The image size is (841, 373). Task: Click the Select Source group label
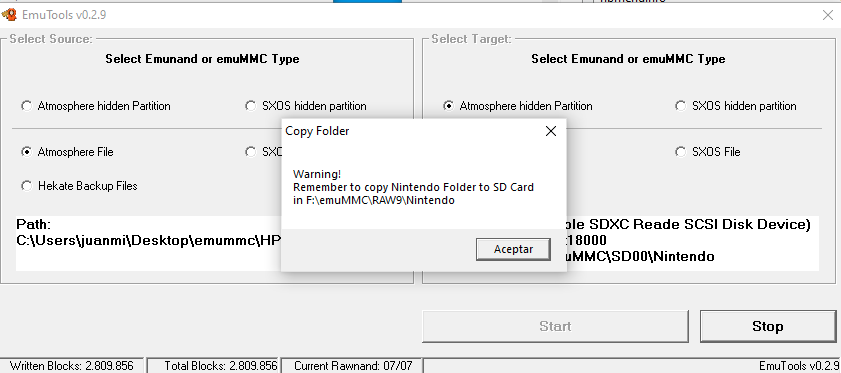coord(51,39)
